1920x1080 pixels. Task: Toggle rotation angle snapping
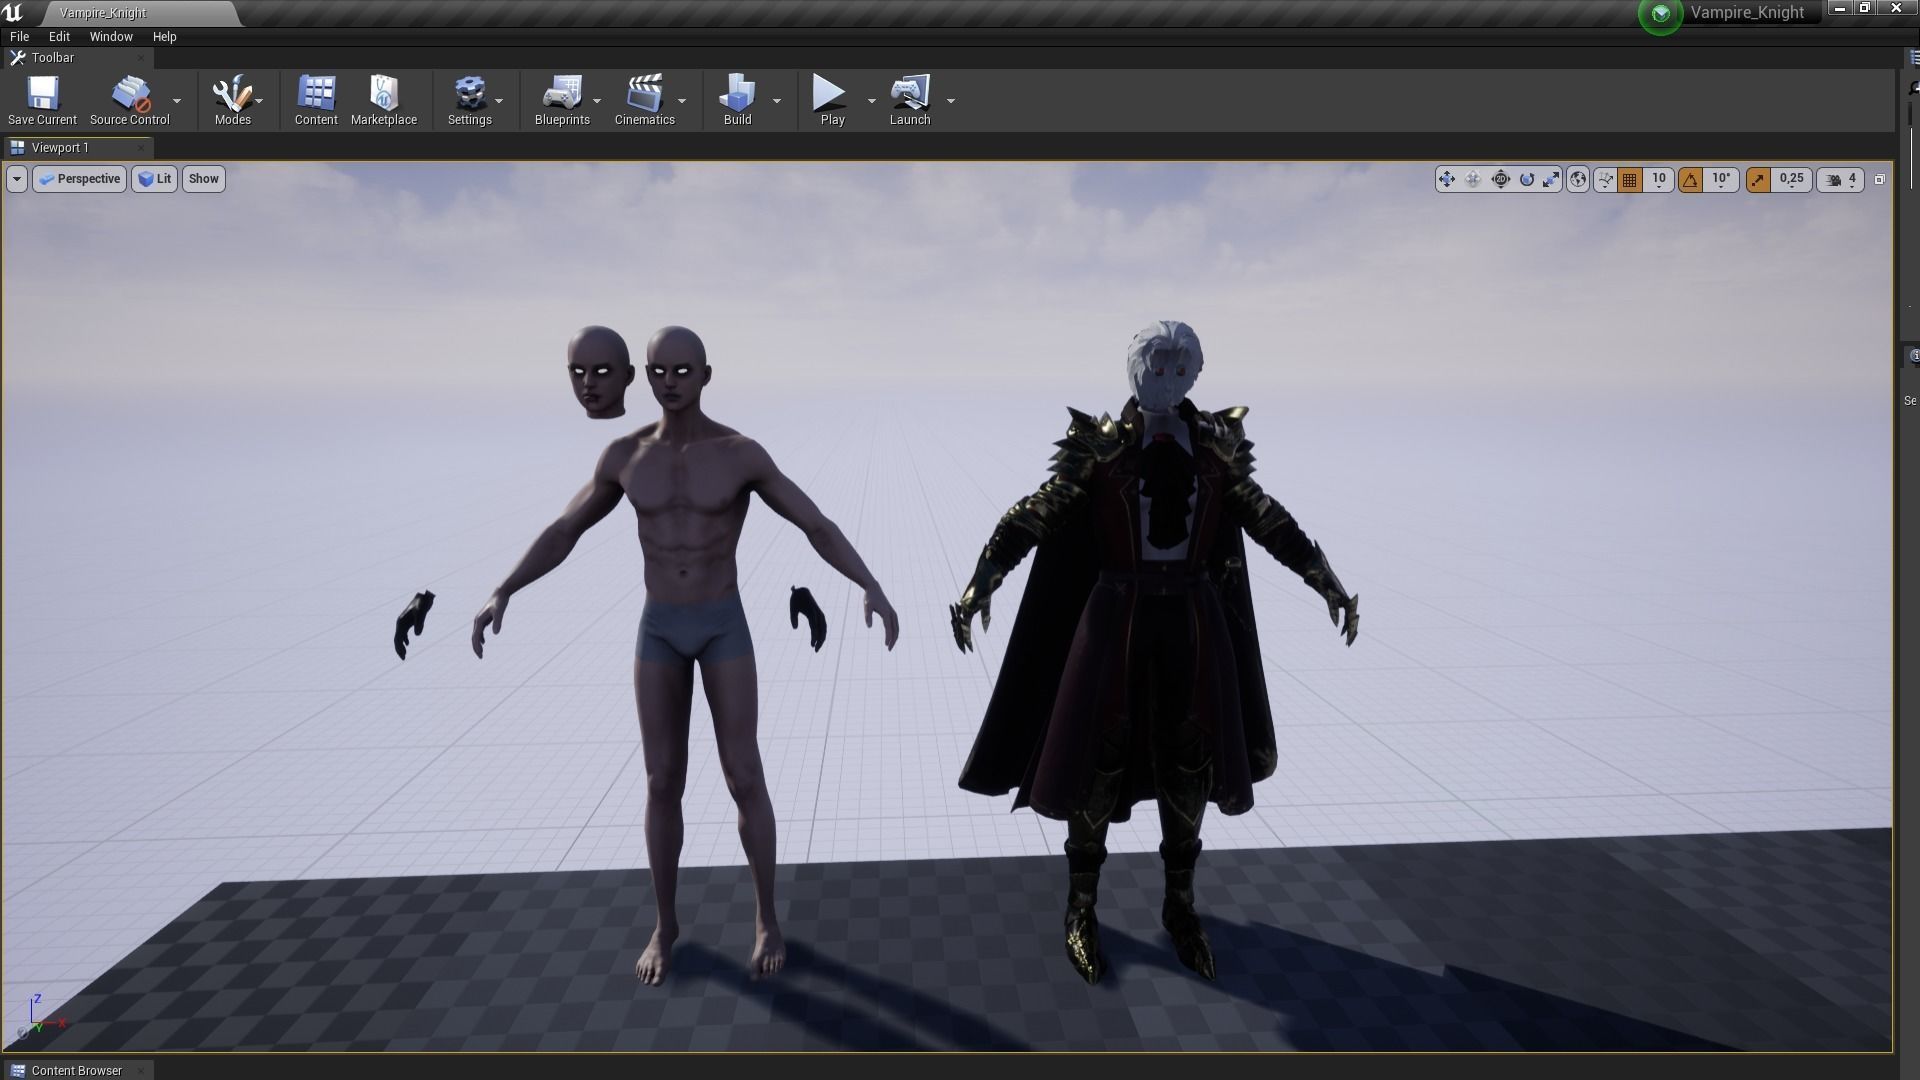pos(1691,180)
